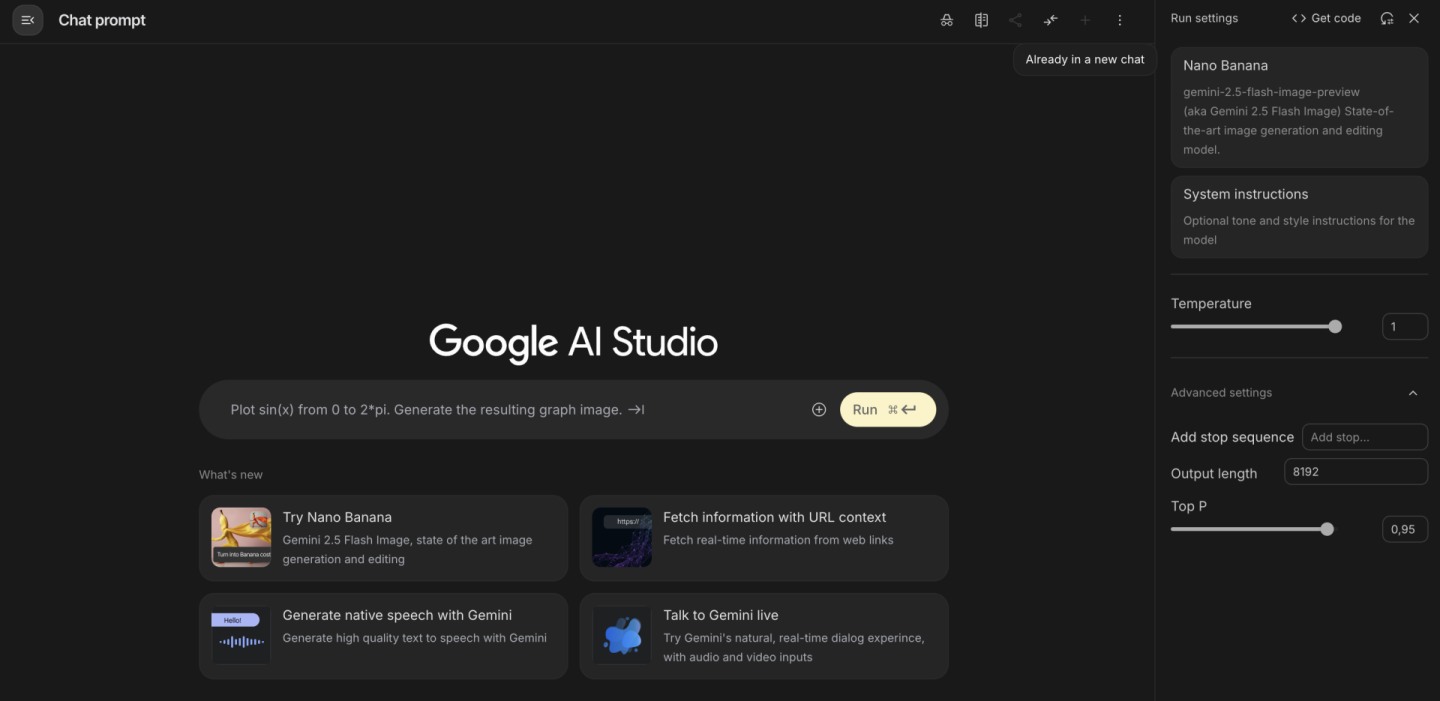The image size is (1440, 701).
Task: Click the Run settings heading text
Action: click(1204, 18)
